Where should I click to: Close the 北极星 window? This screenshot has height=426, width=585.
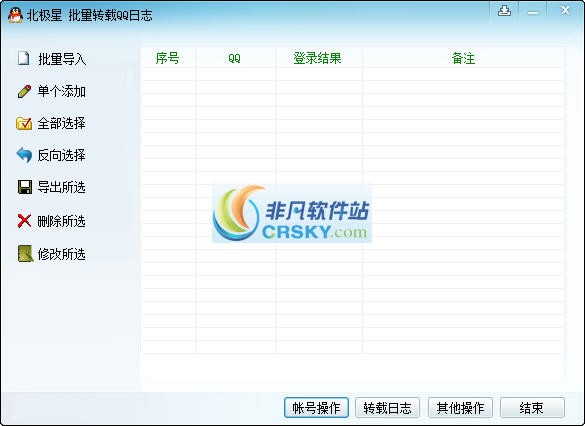pyautogui.click(x=565, y=10)
